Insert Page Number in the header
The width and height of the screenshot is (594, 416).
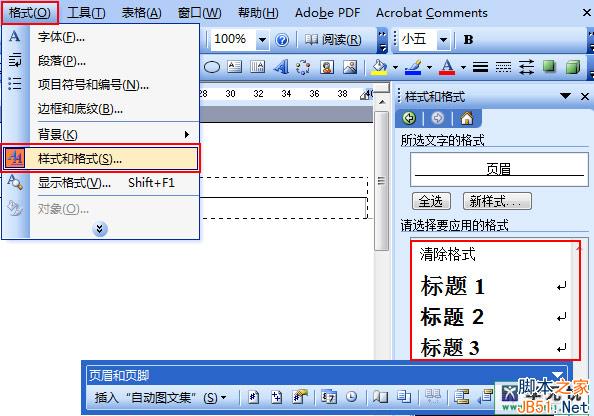[253, 397]
